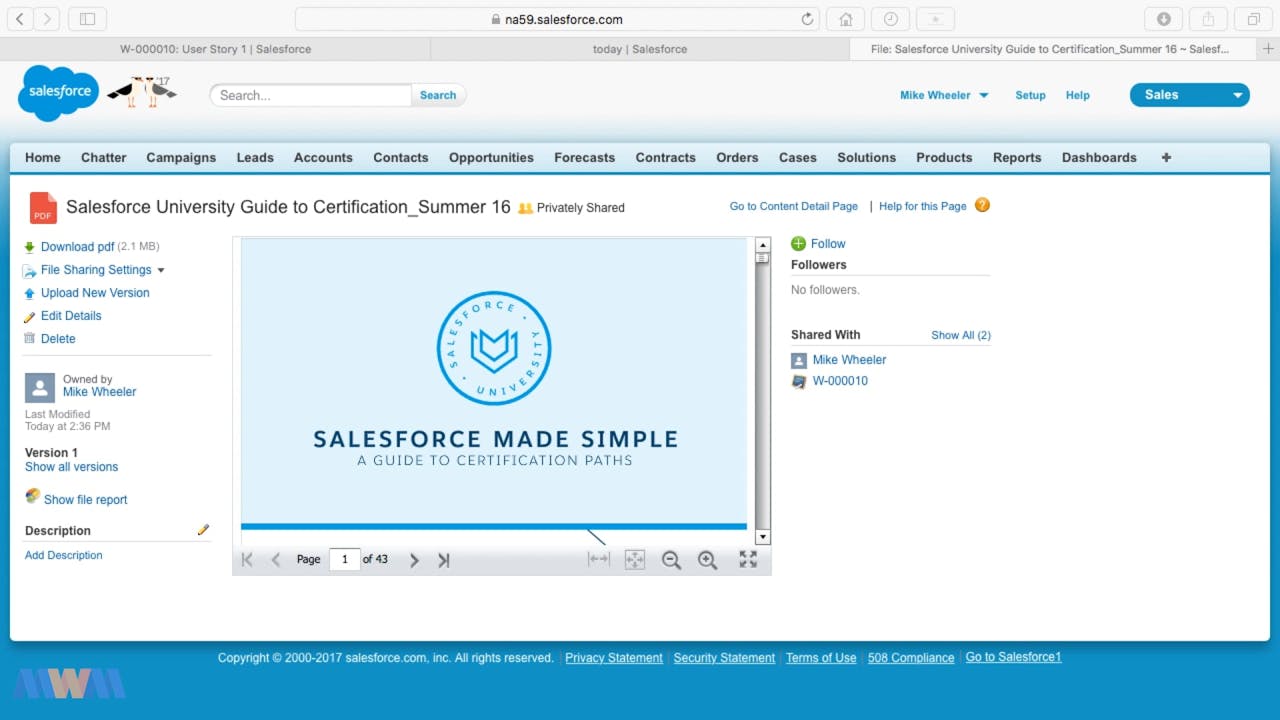The width and height of the screenshot is (1280, 720).
Task: Reload the page in Safari
Action: click(807, 19)
